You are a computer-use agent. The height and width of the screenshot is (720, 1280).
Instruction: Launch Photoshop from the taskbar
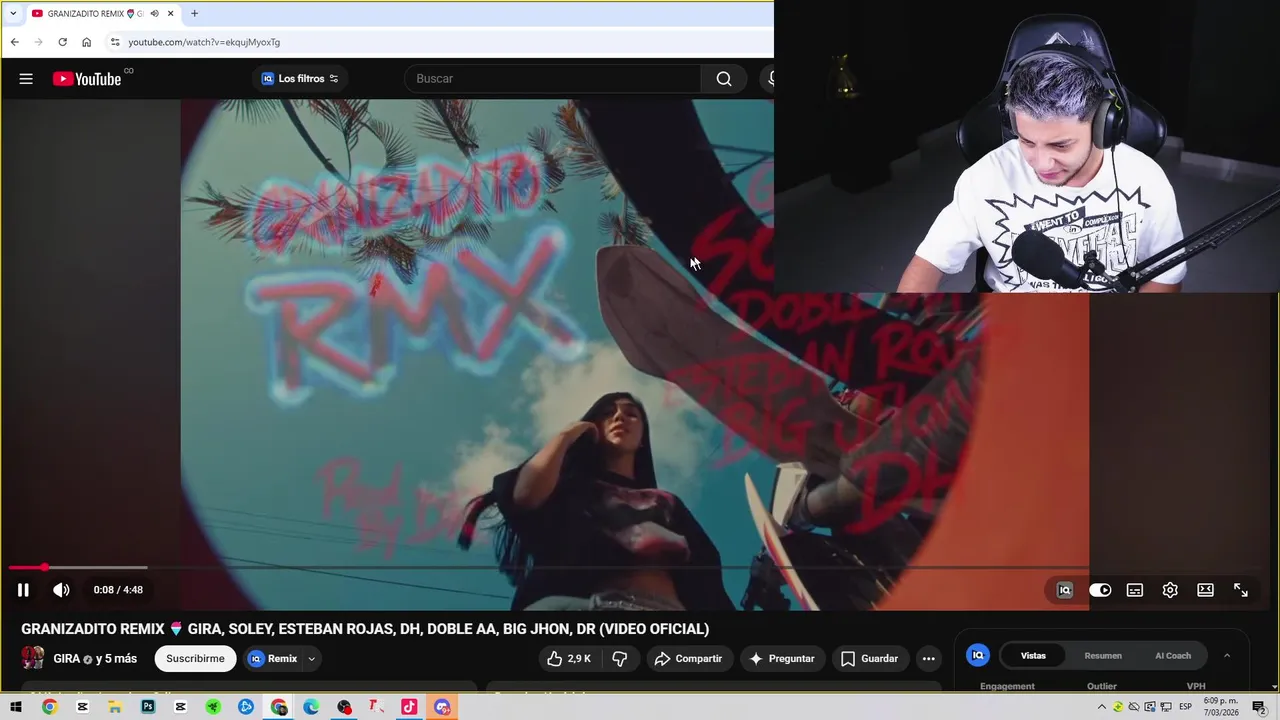click(x=148, y=707)
